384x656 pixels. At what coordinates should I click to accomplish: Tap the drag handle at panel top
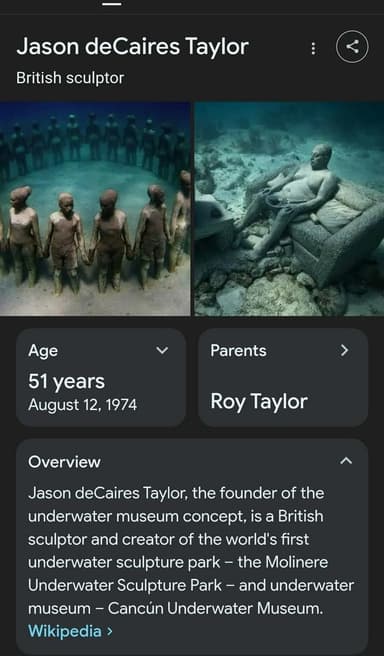coord(112,4)
